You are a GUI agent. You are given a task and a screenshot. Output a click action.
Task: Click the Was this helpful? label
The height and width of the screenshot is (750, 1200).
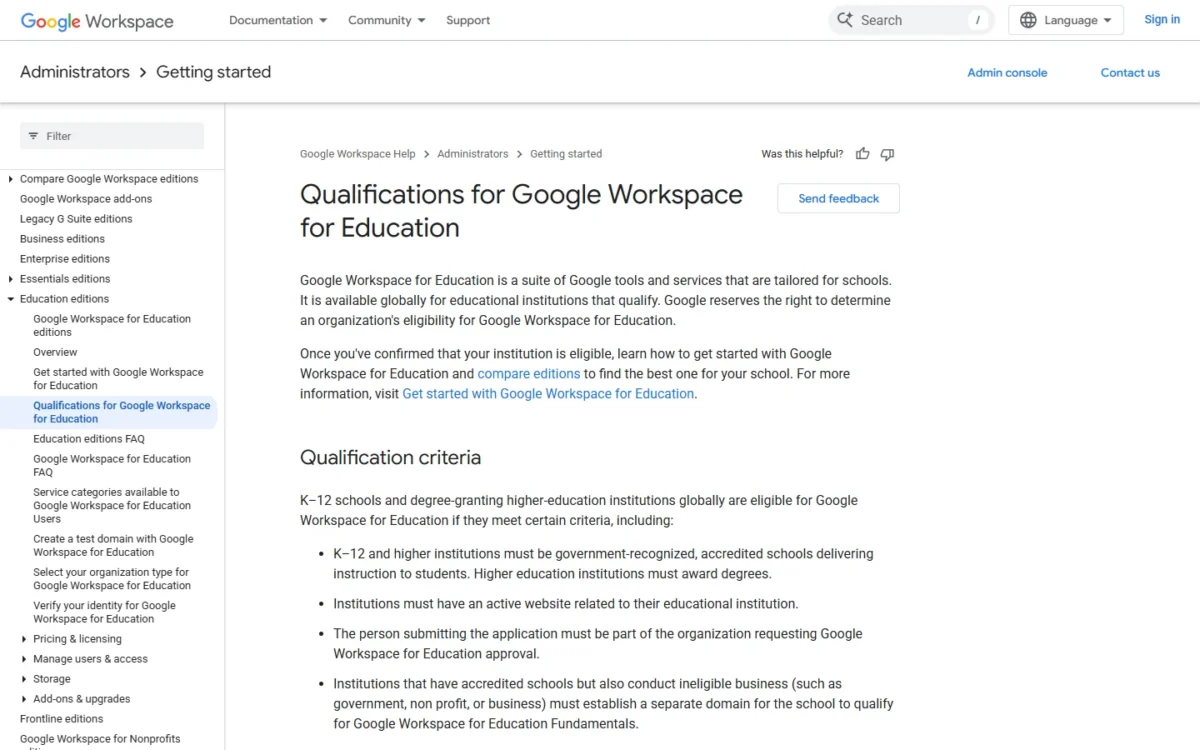(x=802, y=154)
